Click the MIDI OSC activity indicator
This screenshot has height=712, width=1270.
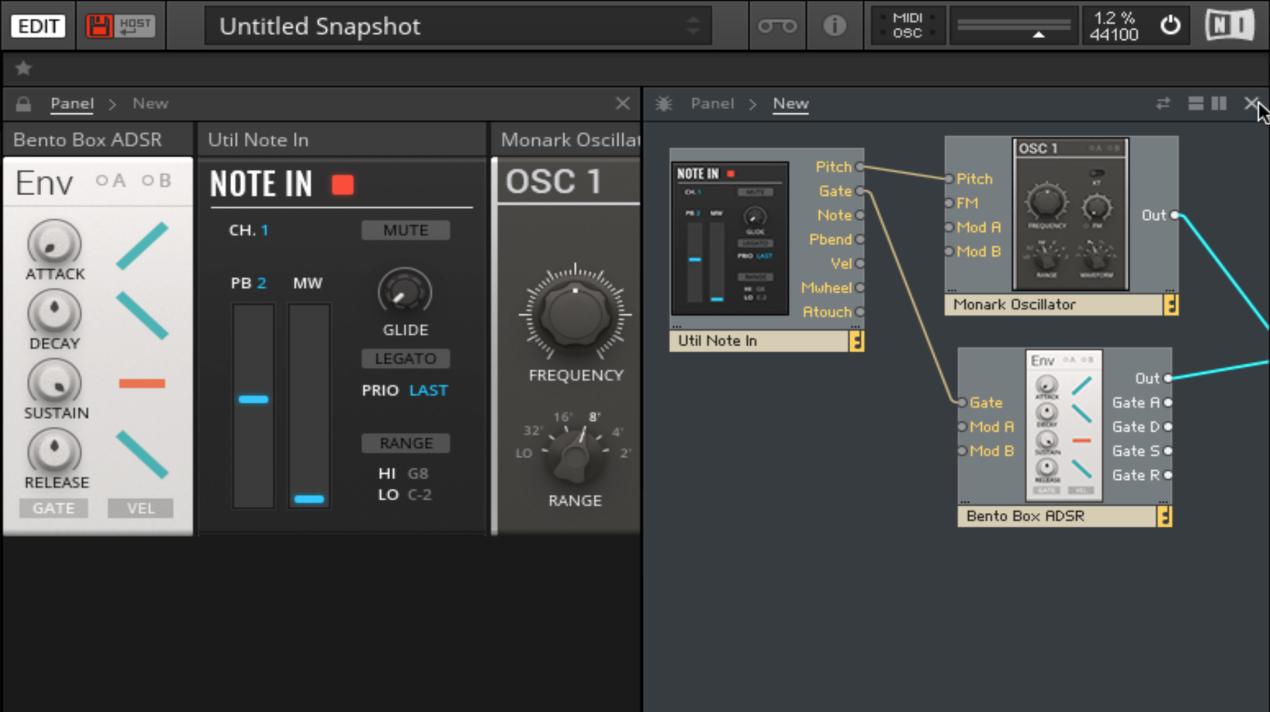tap(907, 26)
